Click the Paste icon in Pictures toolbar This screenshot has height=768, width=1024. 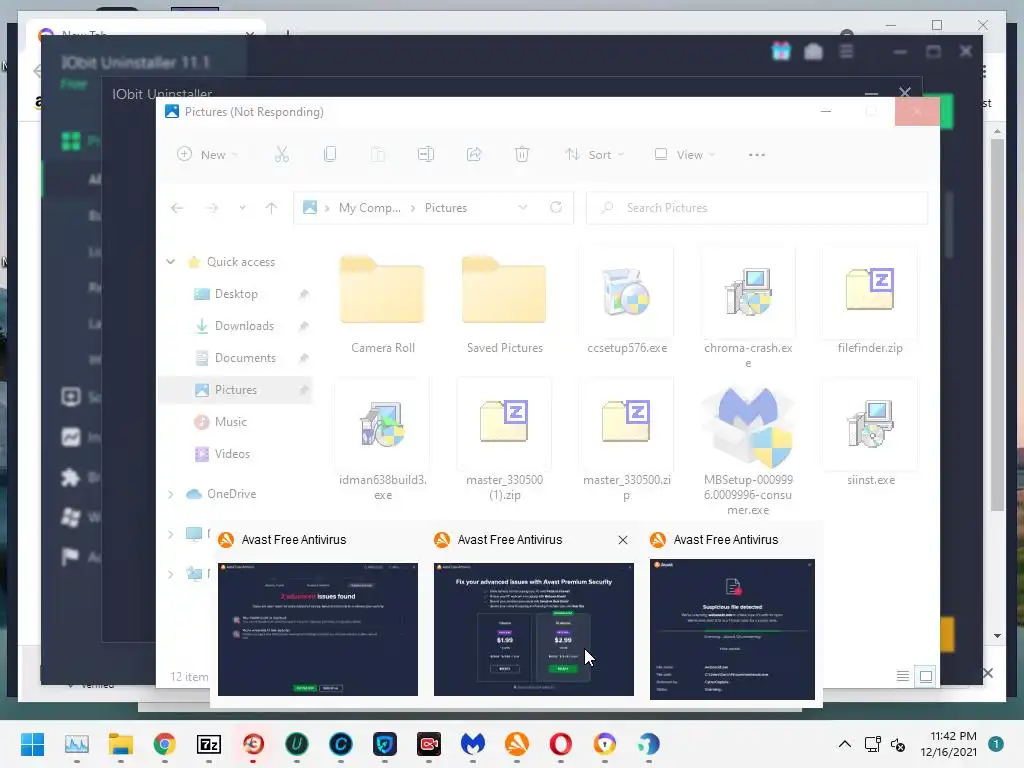[x=378, y=155]
